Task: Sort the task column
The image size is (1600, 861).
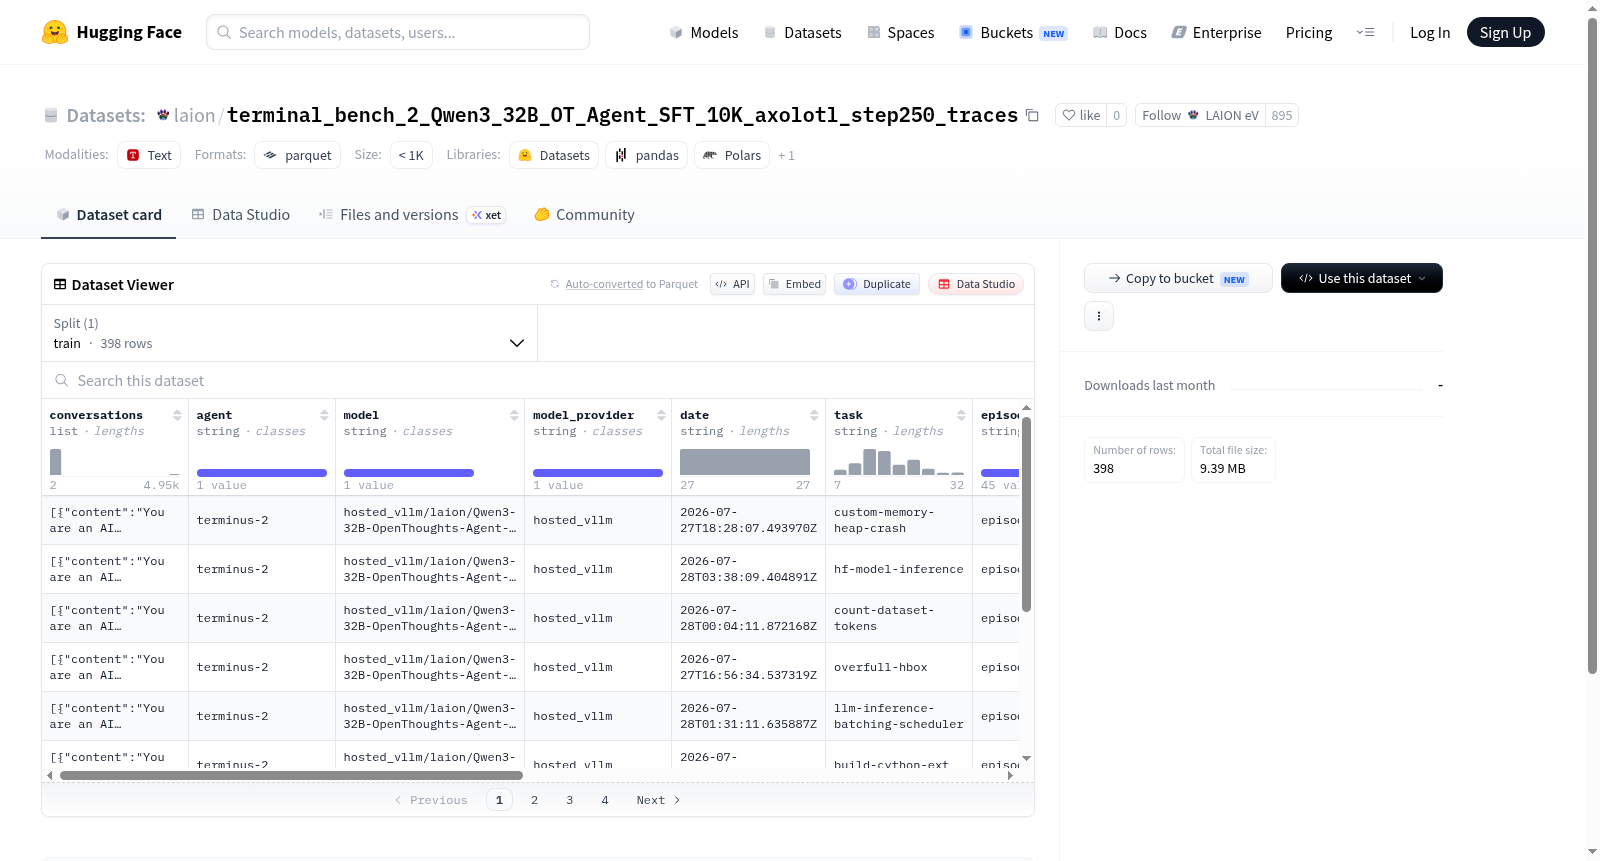Action: click(961, 415)
